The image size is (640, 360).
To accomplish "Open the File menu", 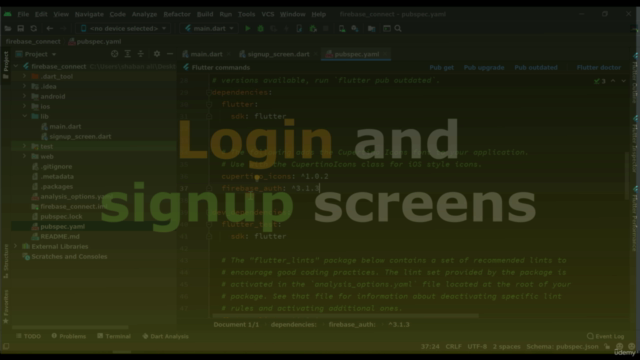I will [x=23, y=14].
